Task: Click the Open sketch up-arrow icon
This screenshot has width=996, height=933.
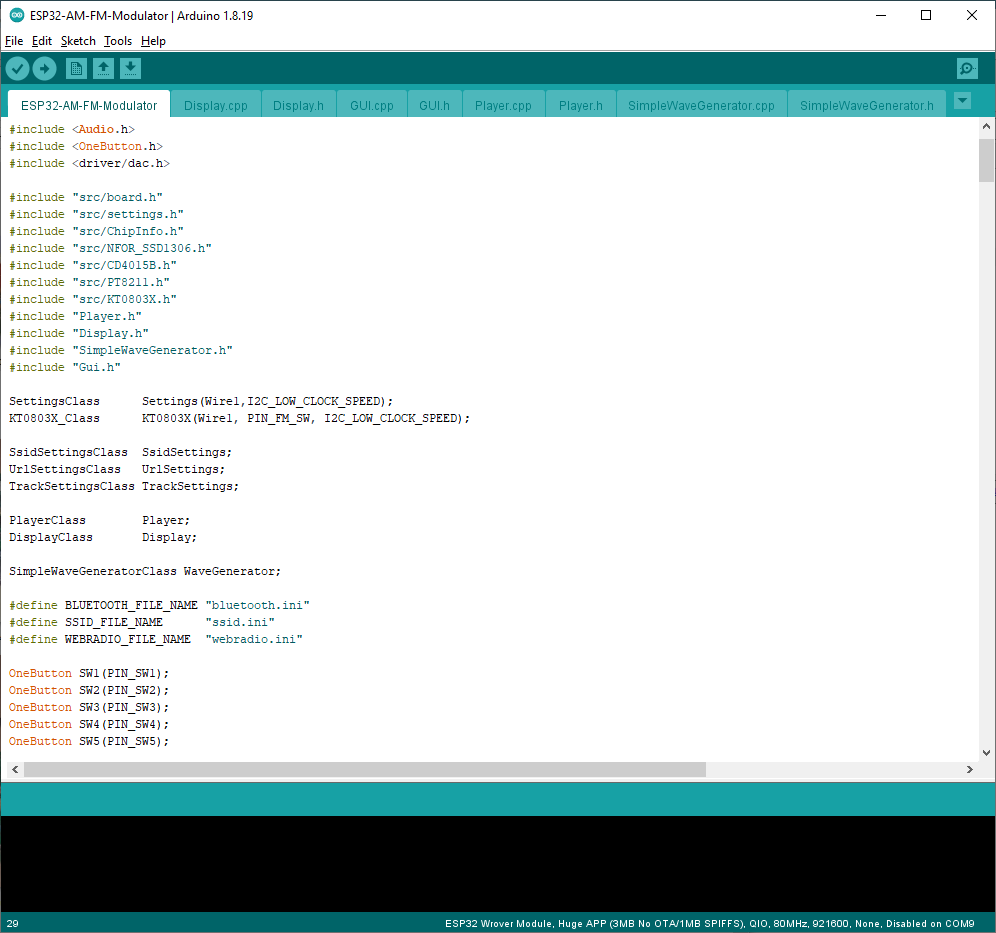Action: tap(104, 69)
